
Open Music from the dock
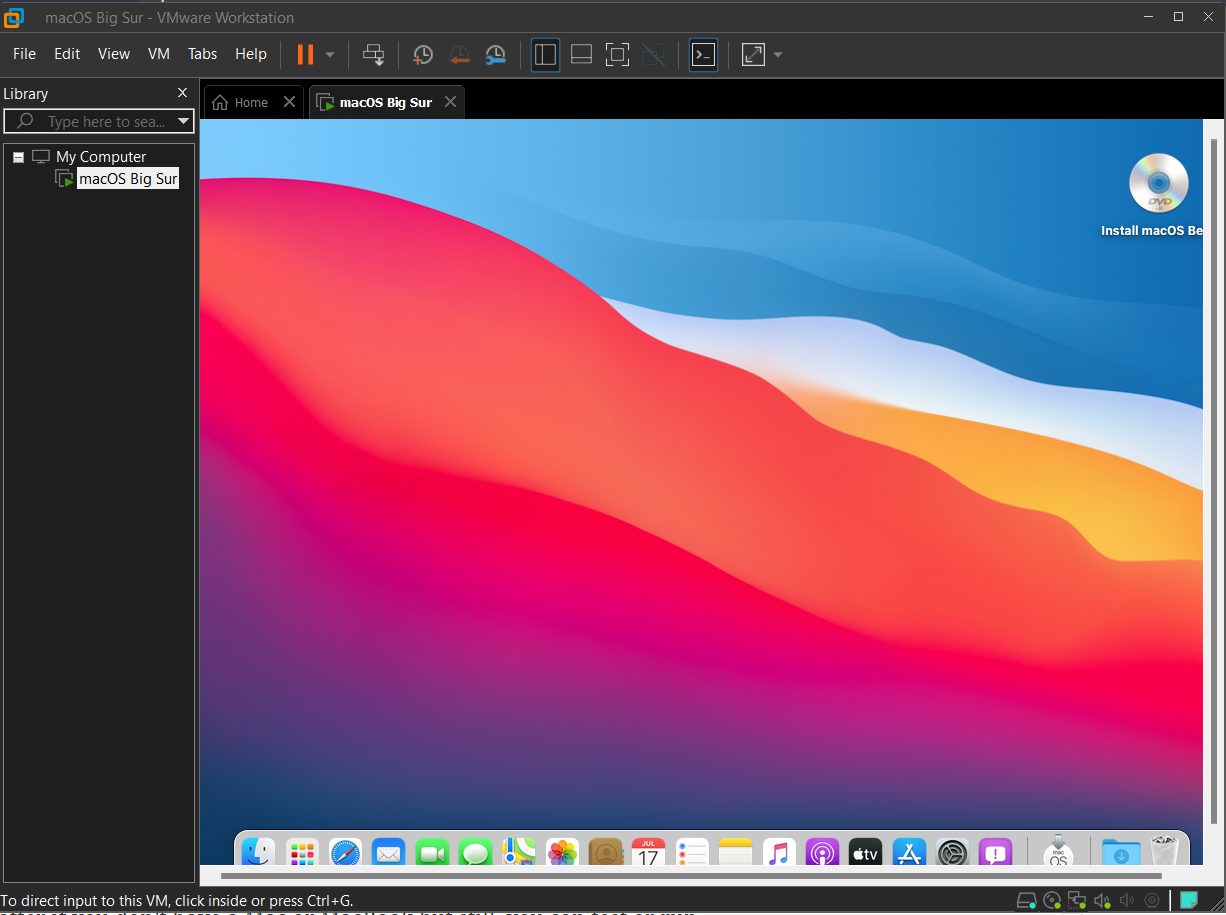[x=779, y=852]
